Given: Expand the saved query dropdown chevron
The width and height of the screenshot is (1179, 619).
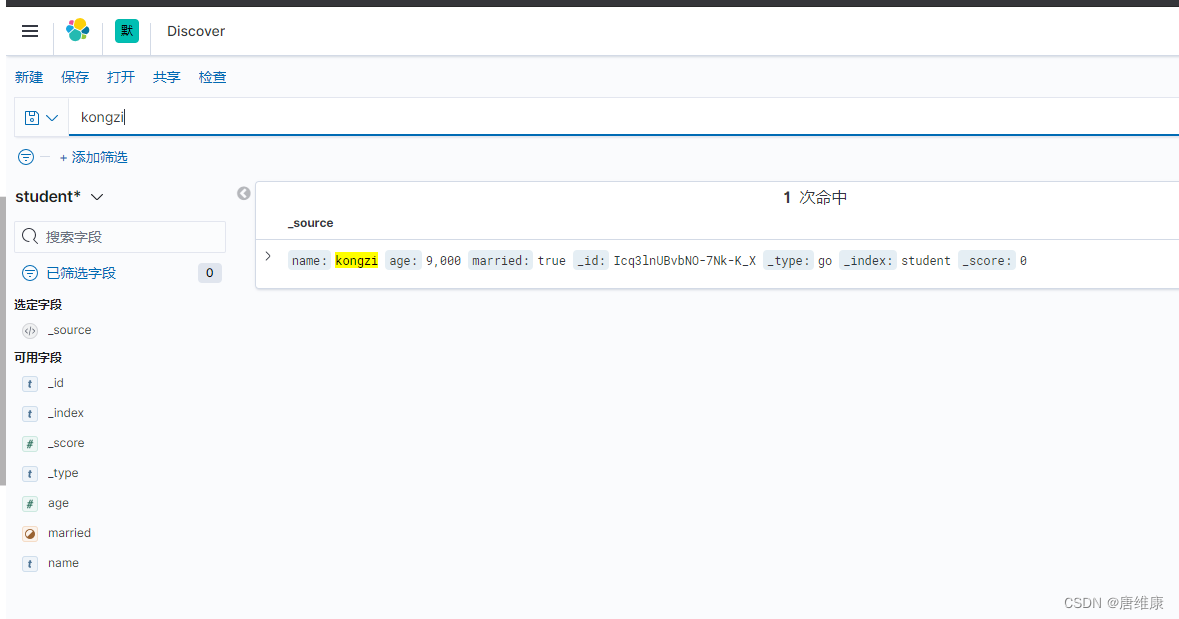Looking at the screenshot, I should [x=52, y=117].
